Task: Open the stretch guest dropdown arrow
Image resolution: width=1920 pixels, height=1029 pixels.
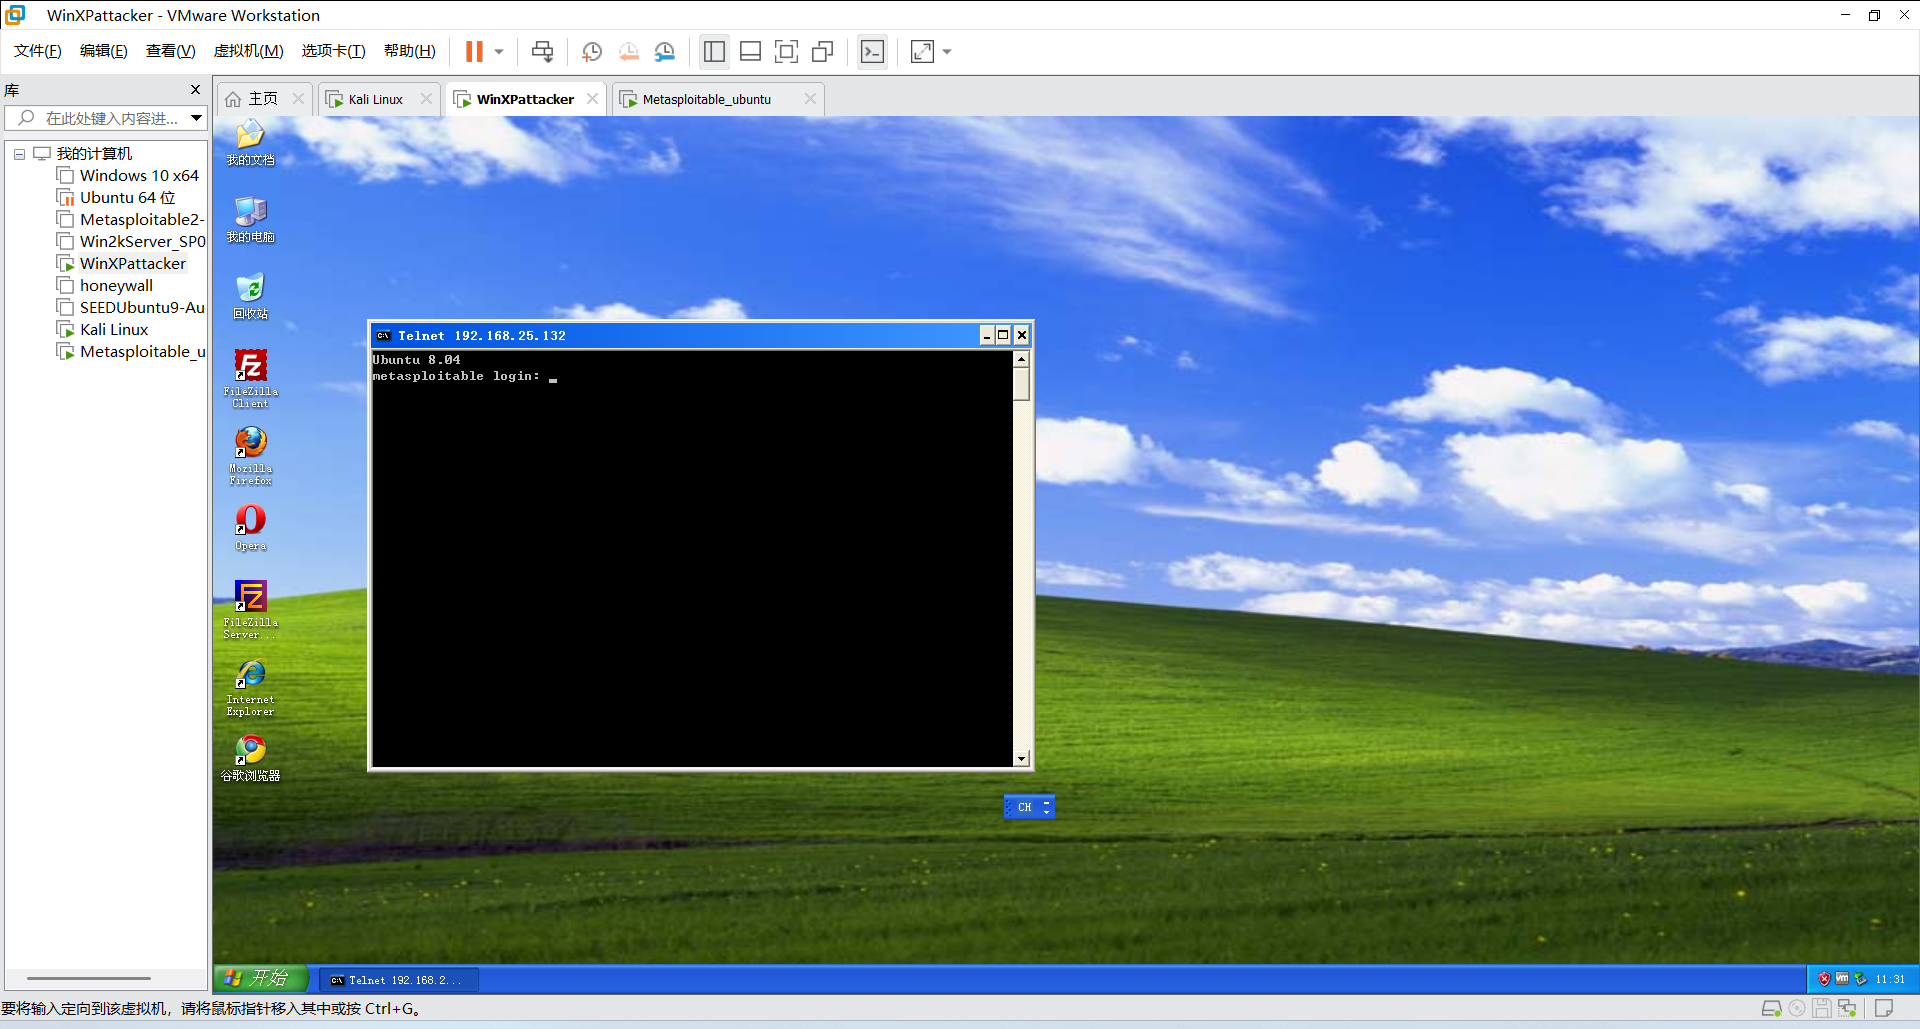Action: 947,51
